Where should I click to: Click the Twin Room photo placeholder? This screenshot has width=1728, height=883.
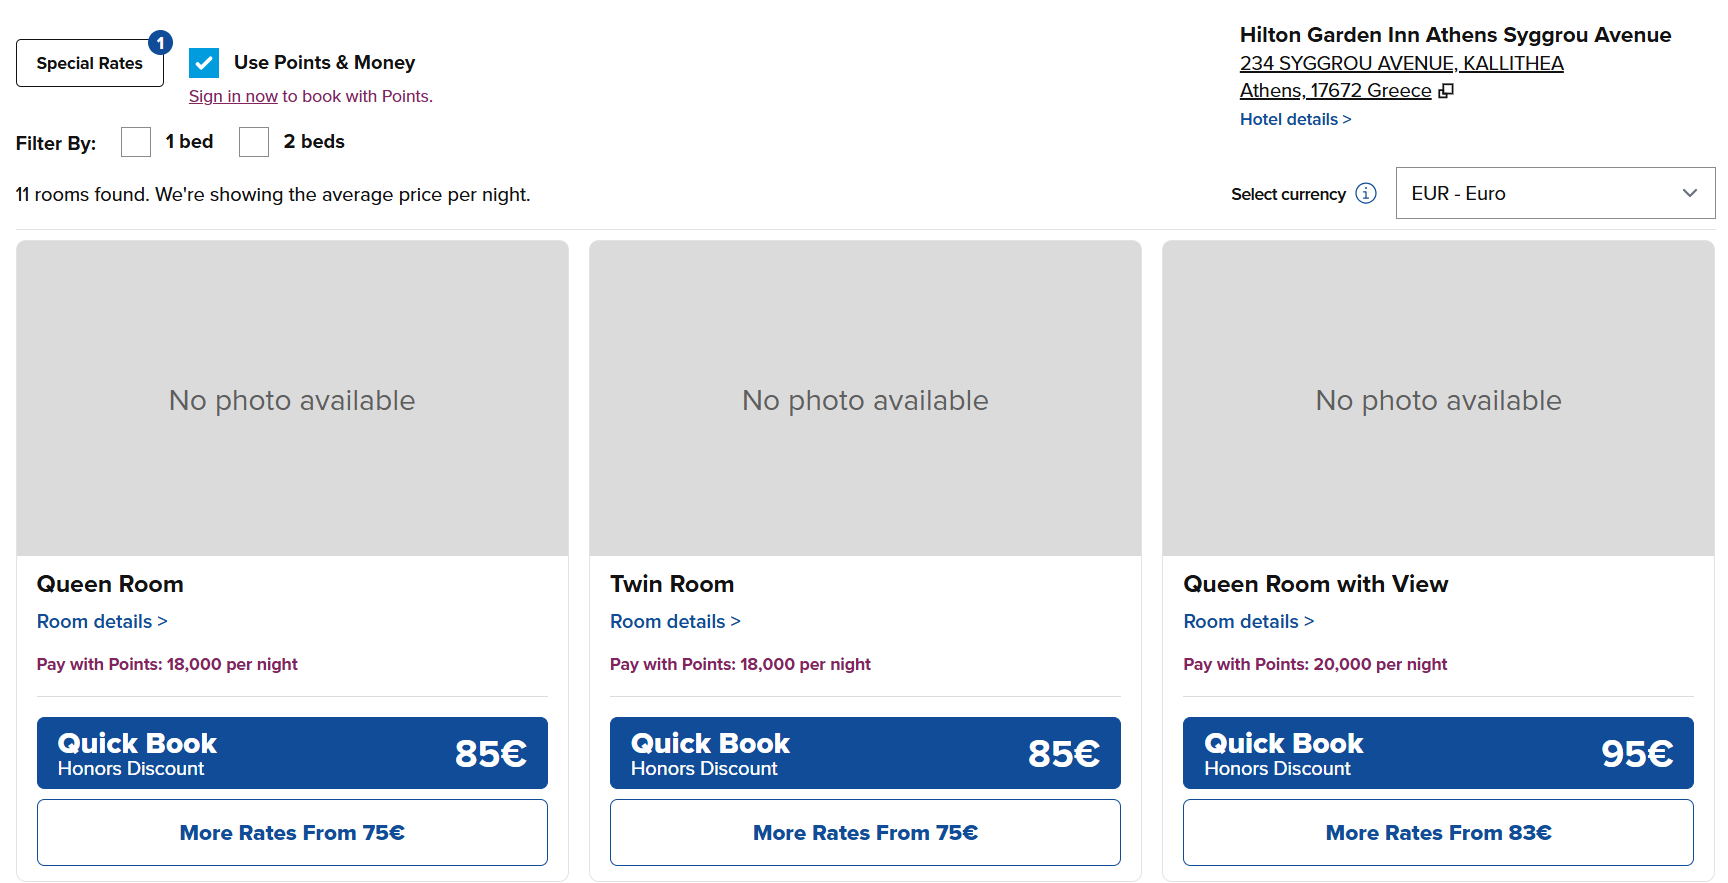pyautogui.click(x=865, y=398)
